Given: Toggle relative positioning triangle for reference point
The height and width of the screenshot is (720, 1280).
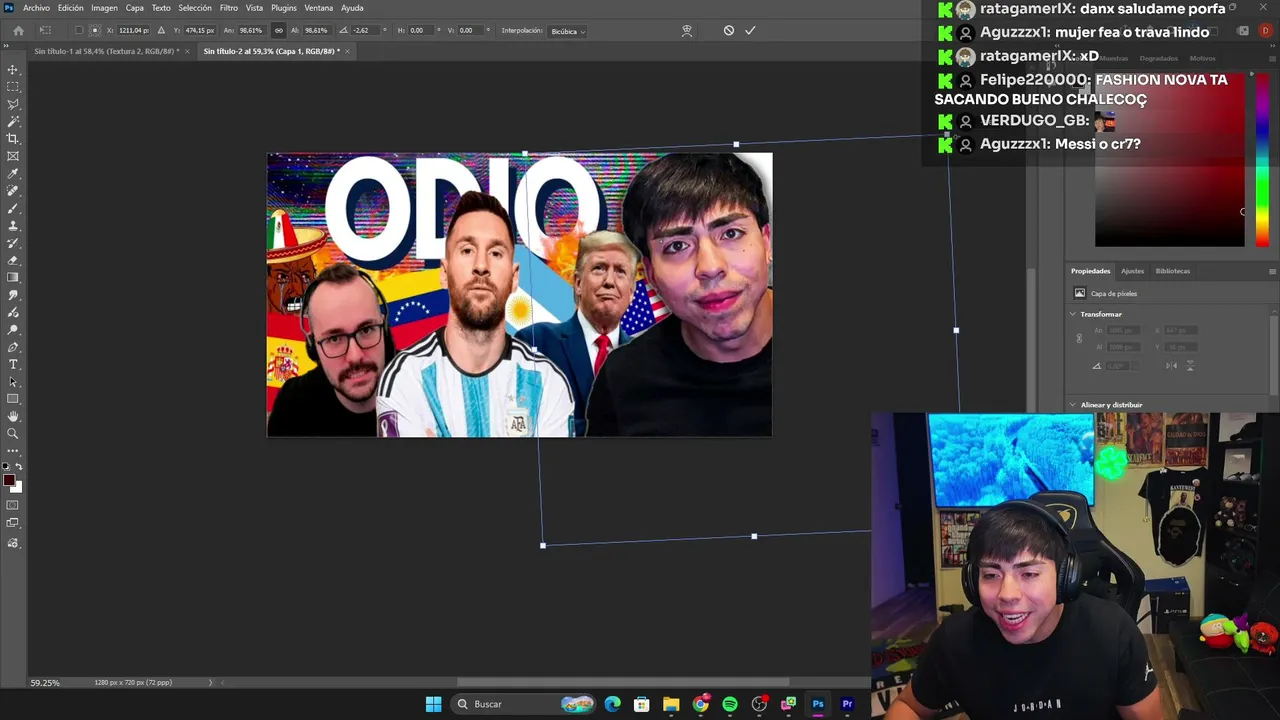Looking at the screenshot, I should click(161, 31).
